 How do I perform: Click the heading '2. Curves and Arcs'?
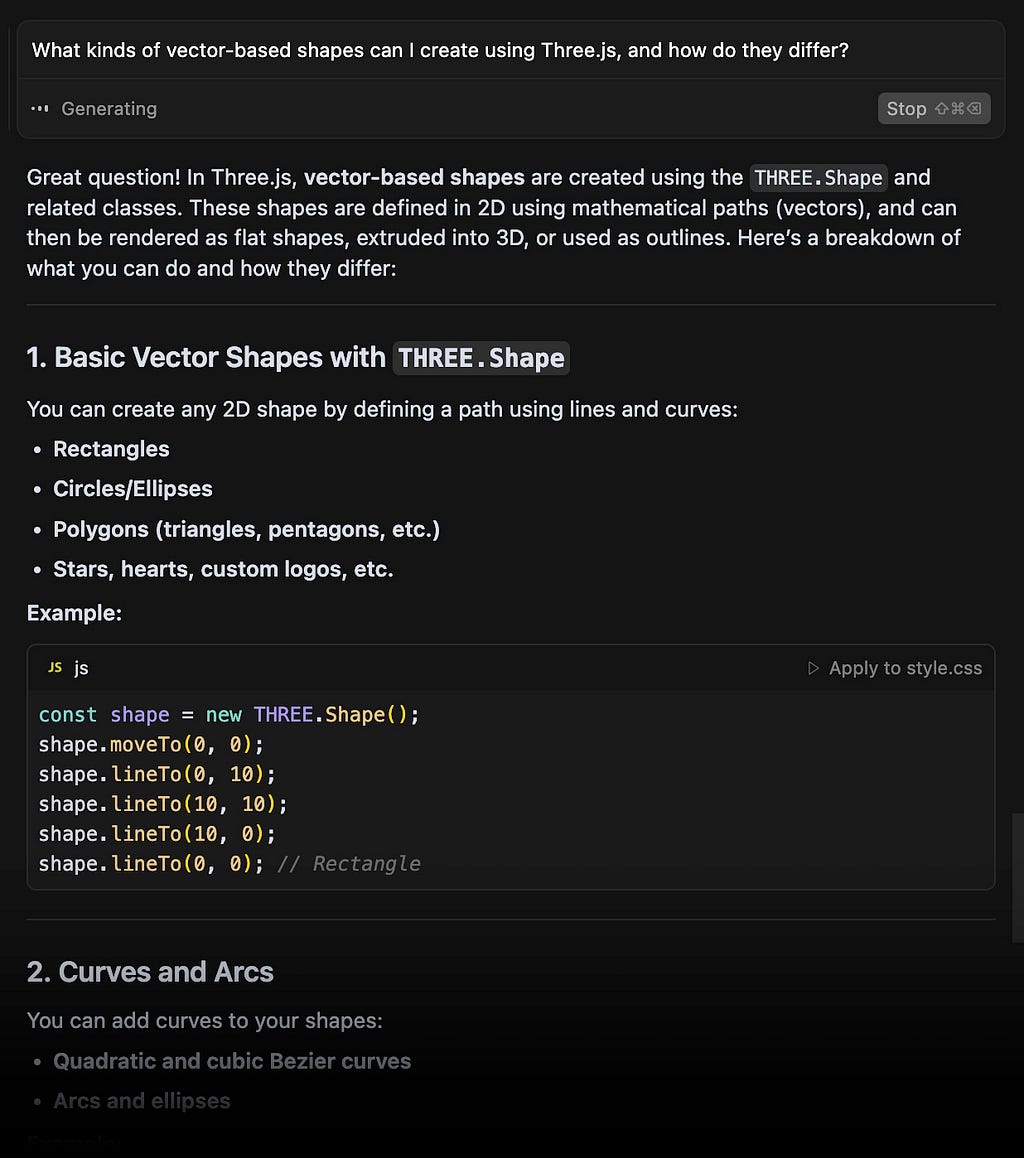(150, 972)
